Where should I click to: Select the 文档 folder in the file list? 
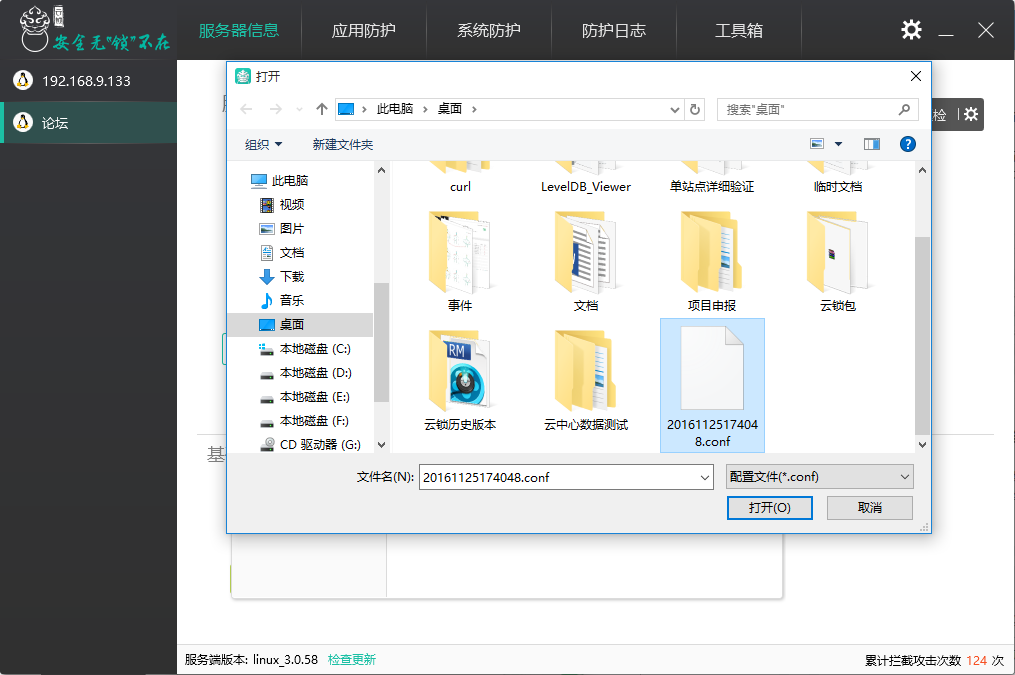point(586,261)
